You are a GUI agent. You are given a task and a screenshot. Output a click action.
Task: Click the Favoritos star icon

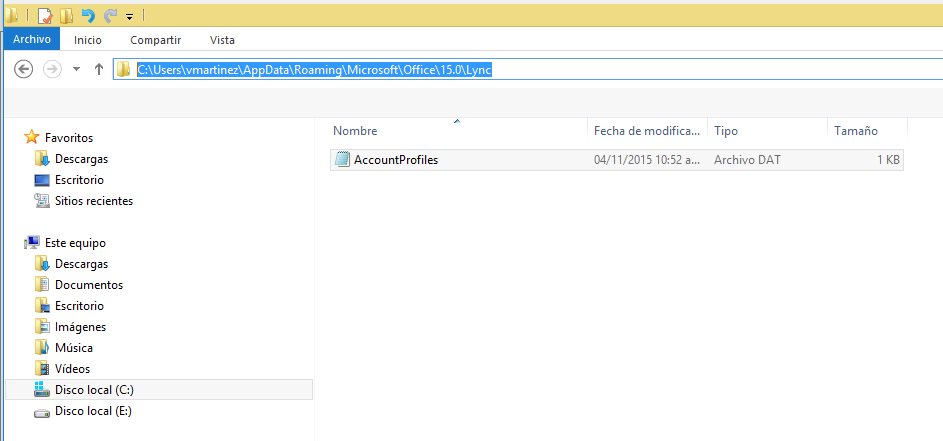coord(32,137)
